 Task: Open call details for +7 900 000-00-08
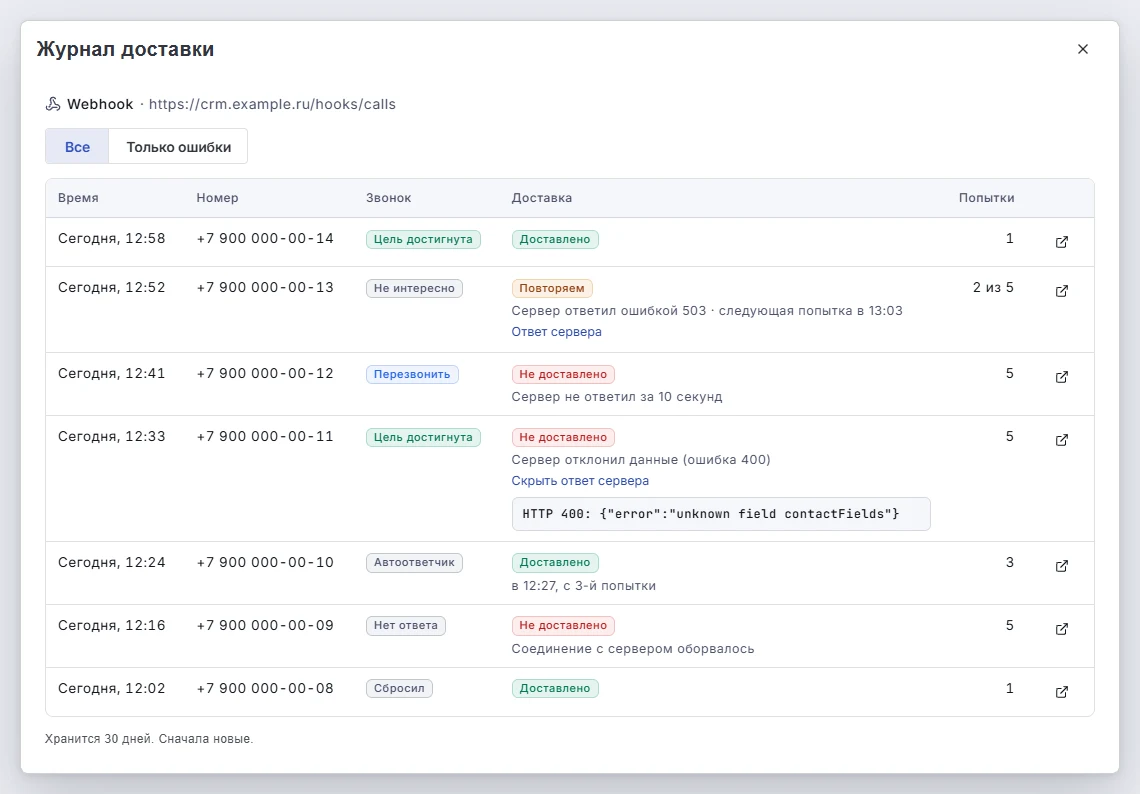coord(1061,691)
